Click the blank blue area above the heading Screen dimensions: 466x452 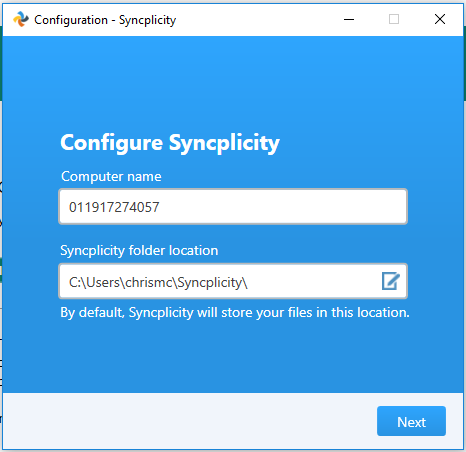click(233, 83)
